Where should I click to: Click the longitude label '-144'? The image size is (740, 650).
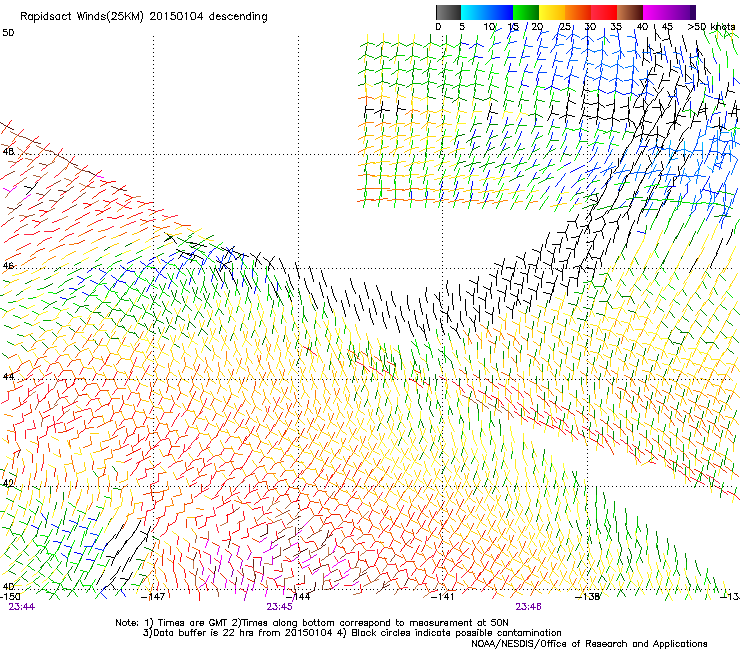pyautogui.click(x=298, y=597)
